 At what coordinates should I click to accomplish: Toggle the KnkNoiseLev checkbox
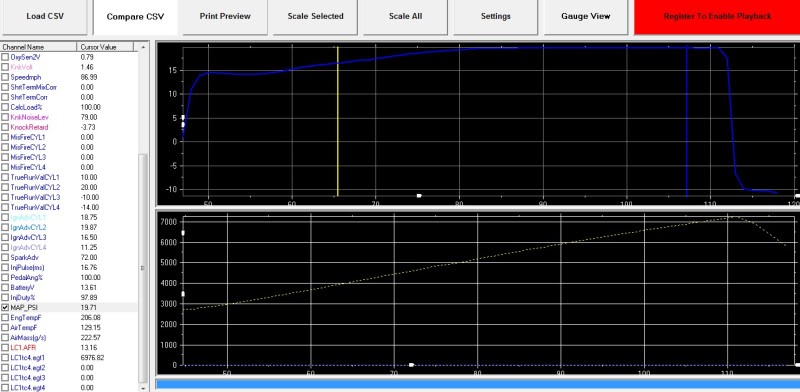5,117
